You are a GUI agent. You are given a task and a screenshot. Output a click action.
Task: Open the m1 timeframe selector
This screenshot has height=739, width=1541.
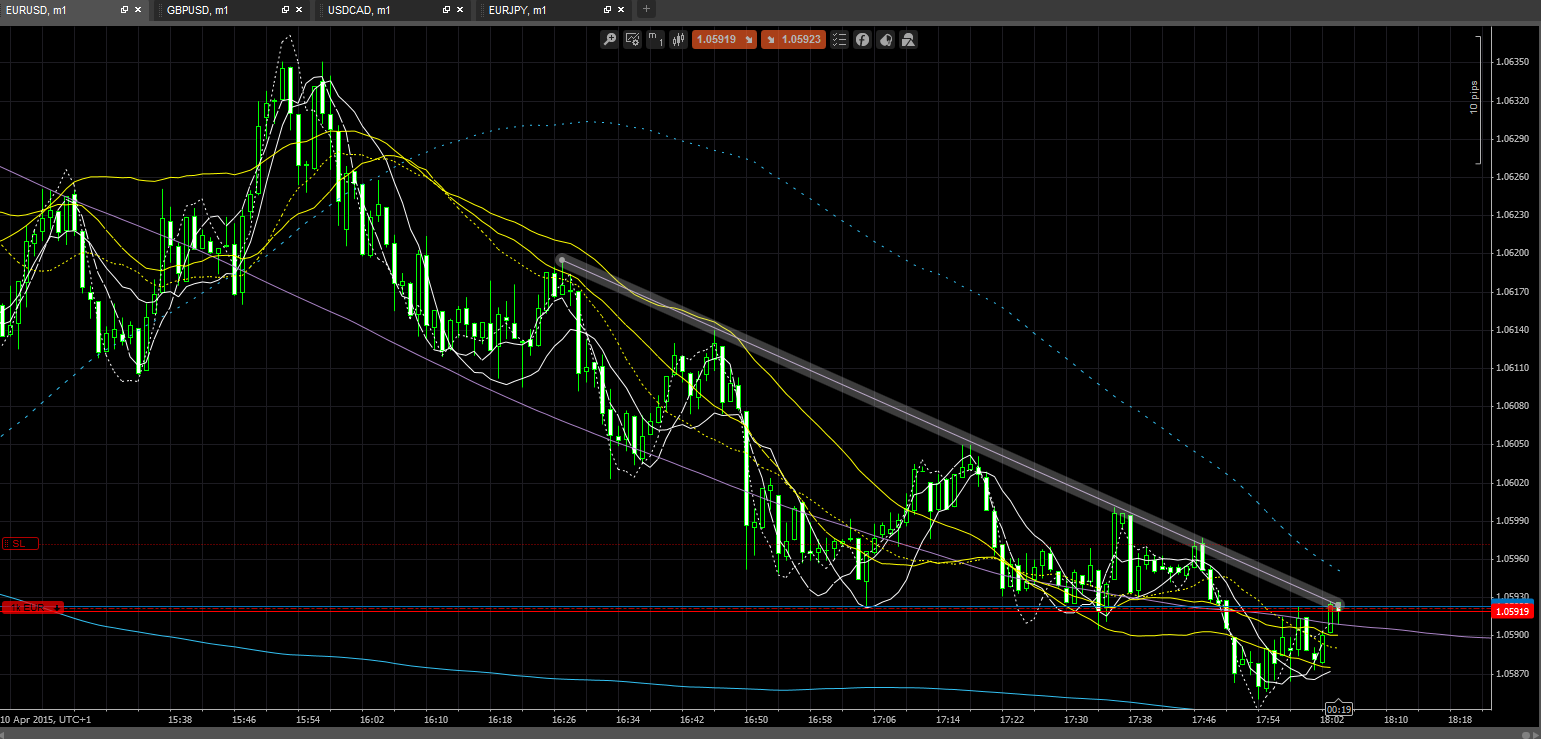(x=655, y=40)
